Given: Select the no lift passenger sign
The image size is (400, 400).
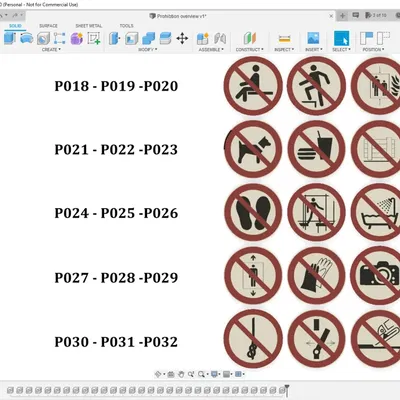Looking at the screenshot, I should (x=253, y=276).
